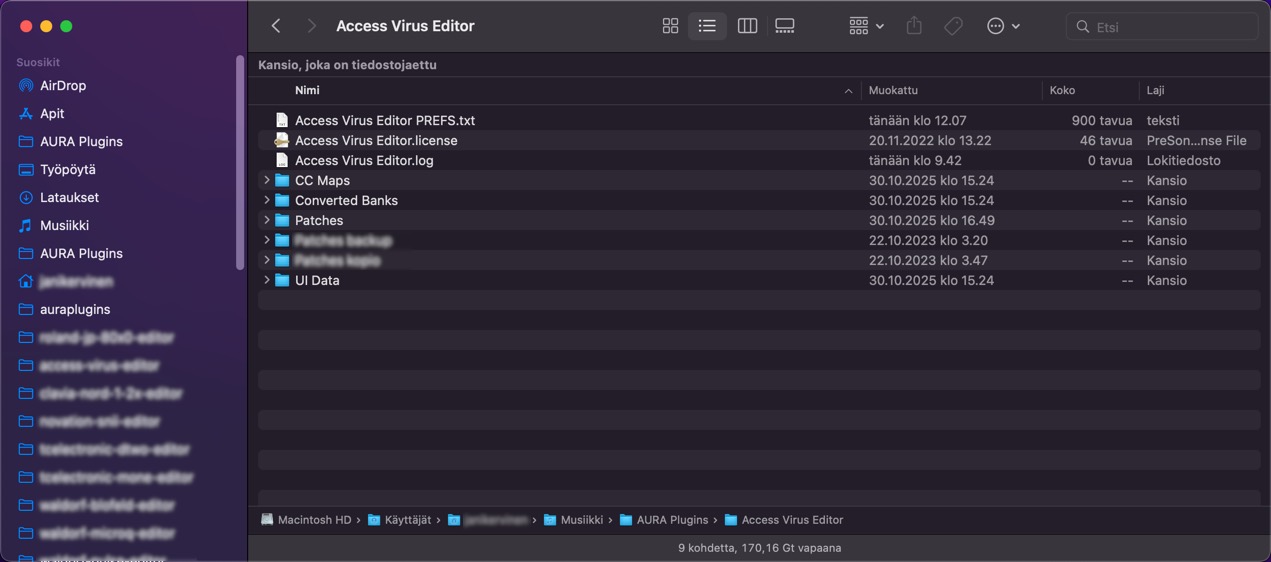Open Lataukset in the sidebar
Image resolution: width=1271 pixels, height=562 pixels.
[x=69, y=198]
